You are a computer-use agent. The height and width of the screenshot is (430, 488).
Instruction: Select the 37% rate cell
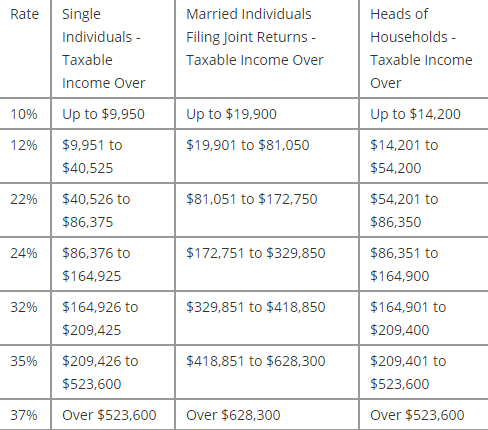click(x=24, y=415)
